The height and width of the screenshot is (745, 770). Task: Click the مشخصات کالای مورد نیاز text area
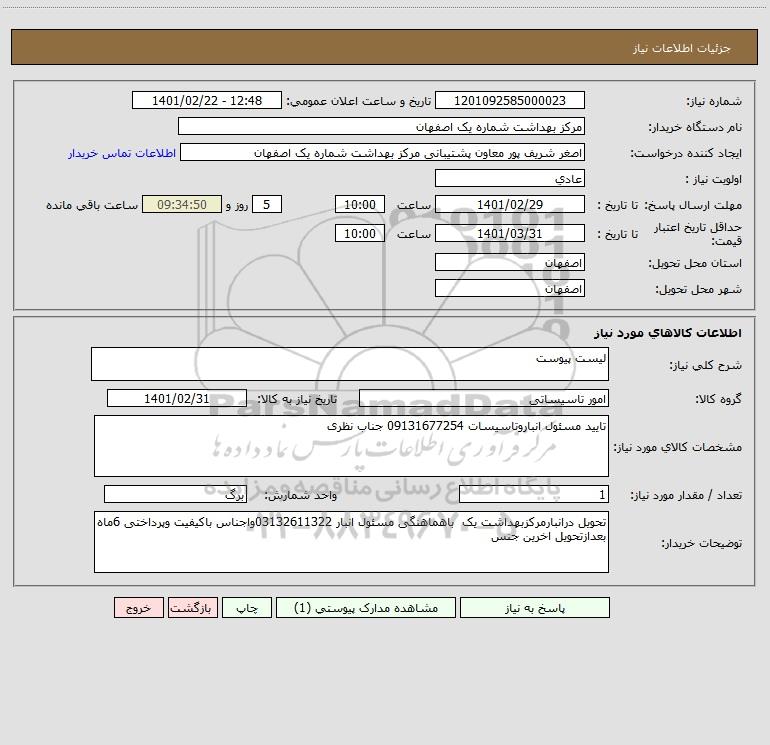tap(351, 446)
